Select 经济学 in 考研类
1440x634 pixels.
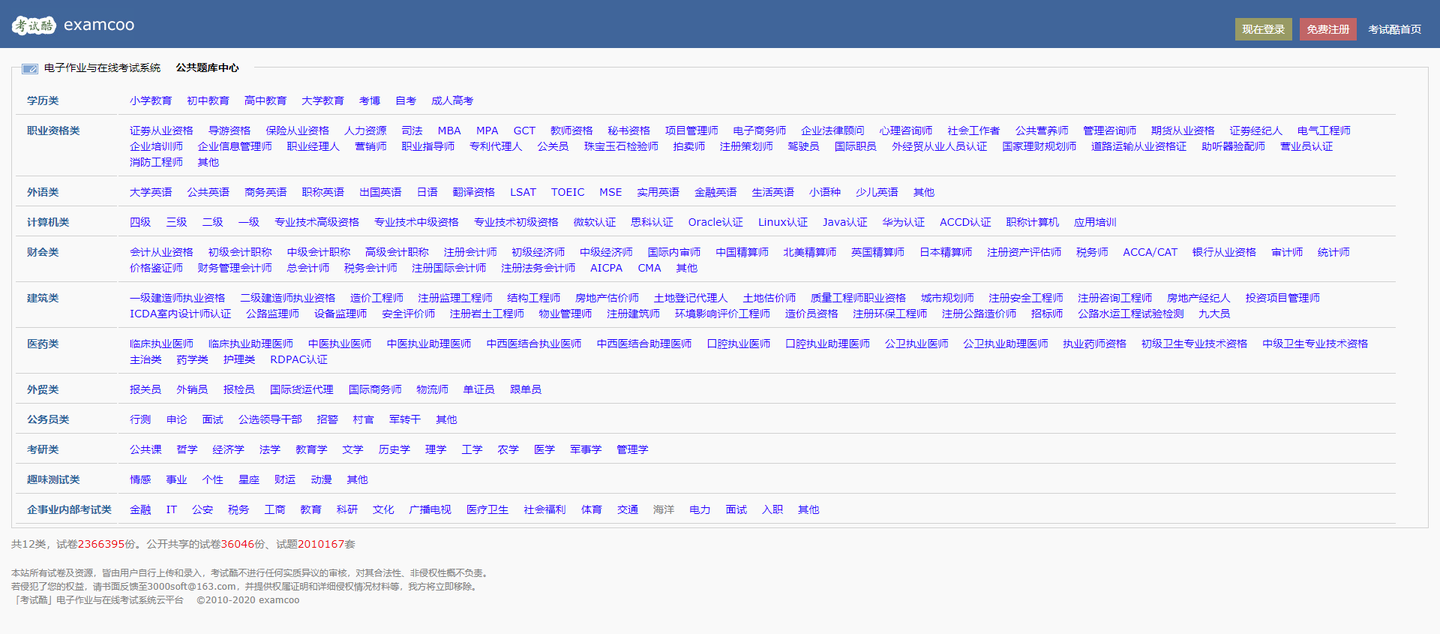(228, 449)
